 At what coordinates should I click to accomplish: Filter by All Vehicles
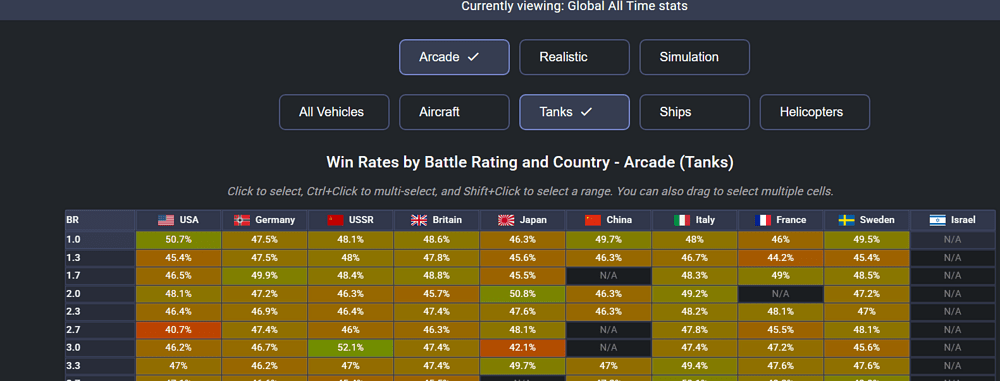[334, 112]
